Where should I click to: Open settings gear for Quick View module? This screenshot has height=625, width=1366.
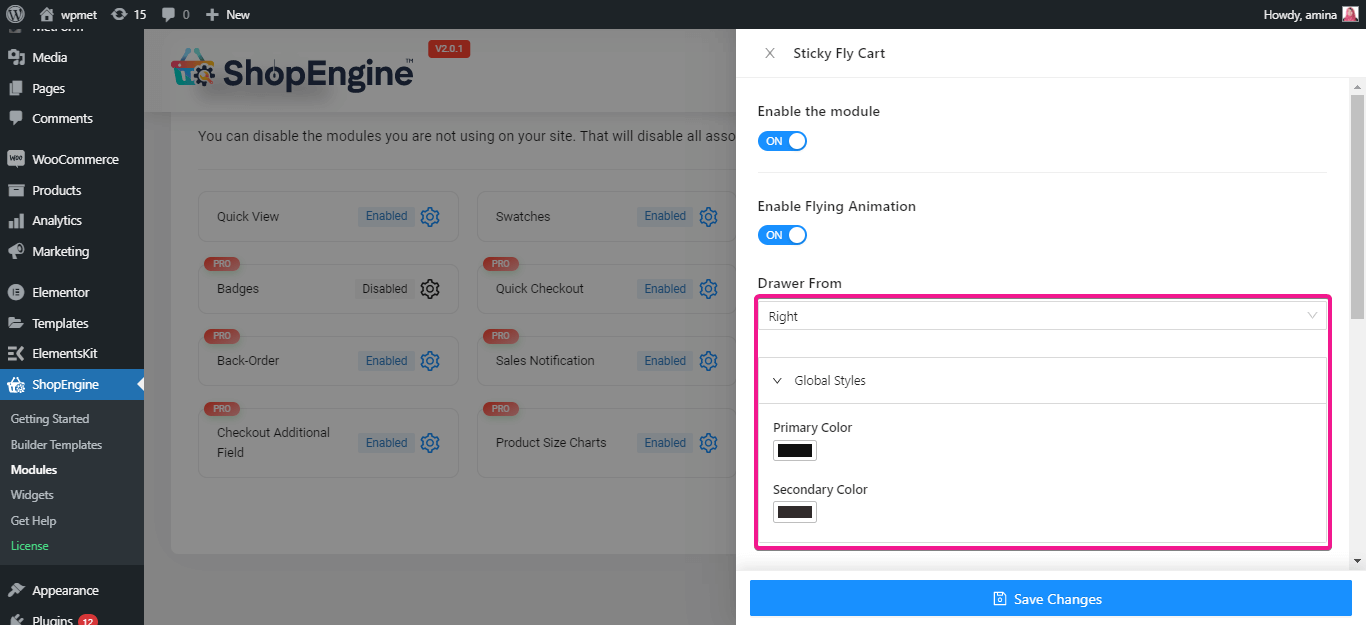point(430,216)
